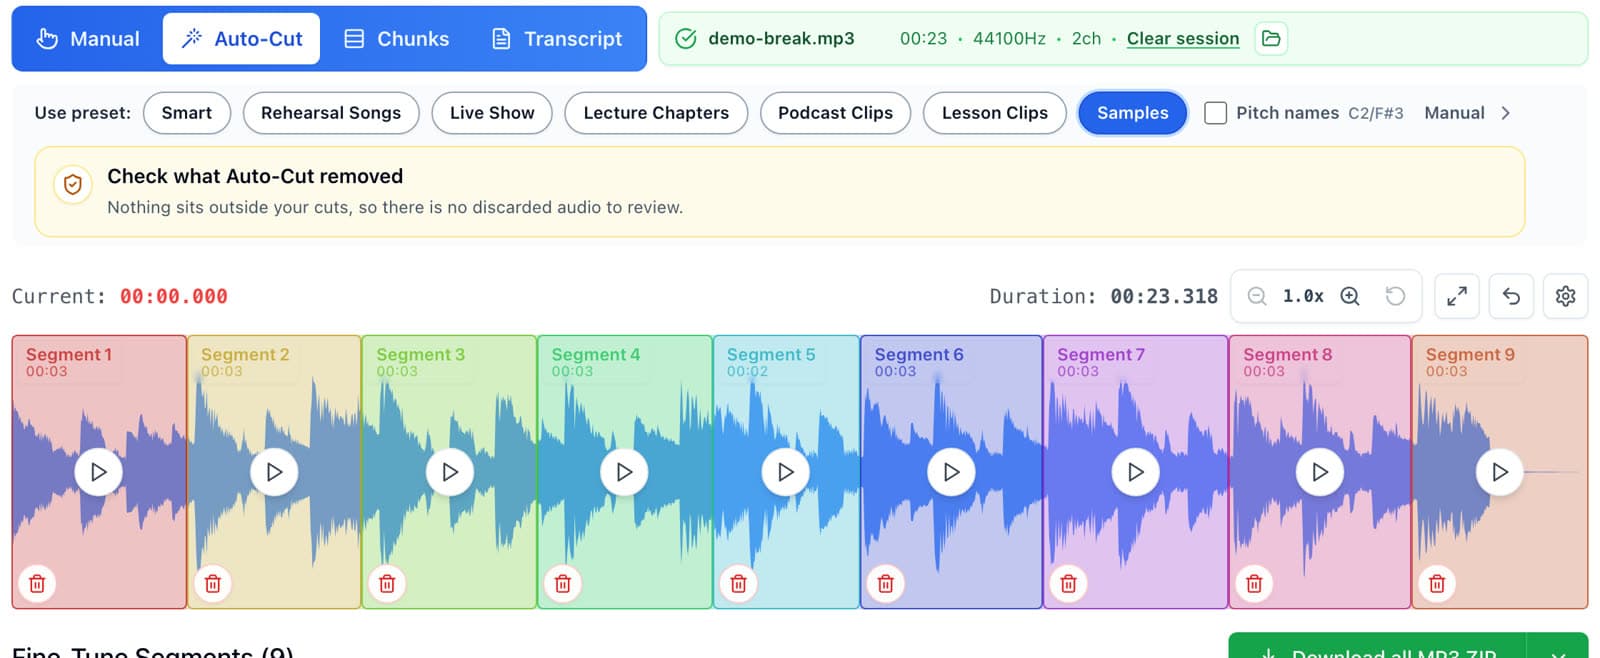Select the Auto-Cut tab
The image size is (1600, 658).
coord(241,39)
